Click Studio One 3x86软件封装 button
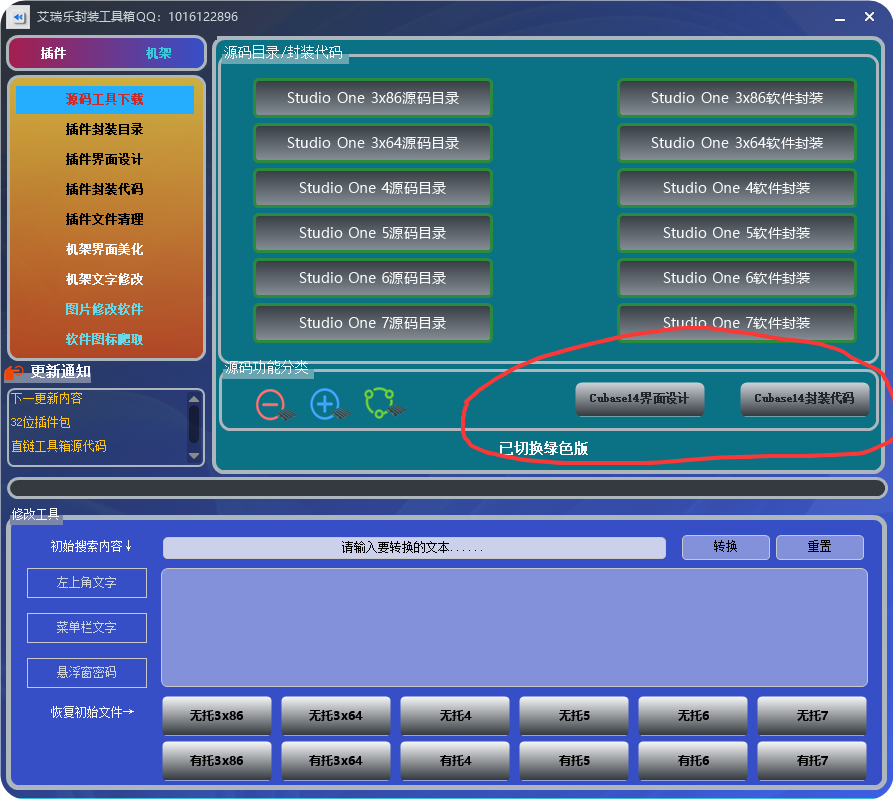The width and height of the screenshot is (893, 799). pos(737,98)
